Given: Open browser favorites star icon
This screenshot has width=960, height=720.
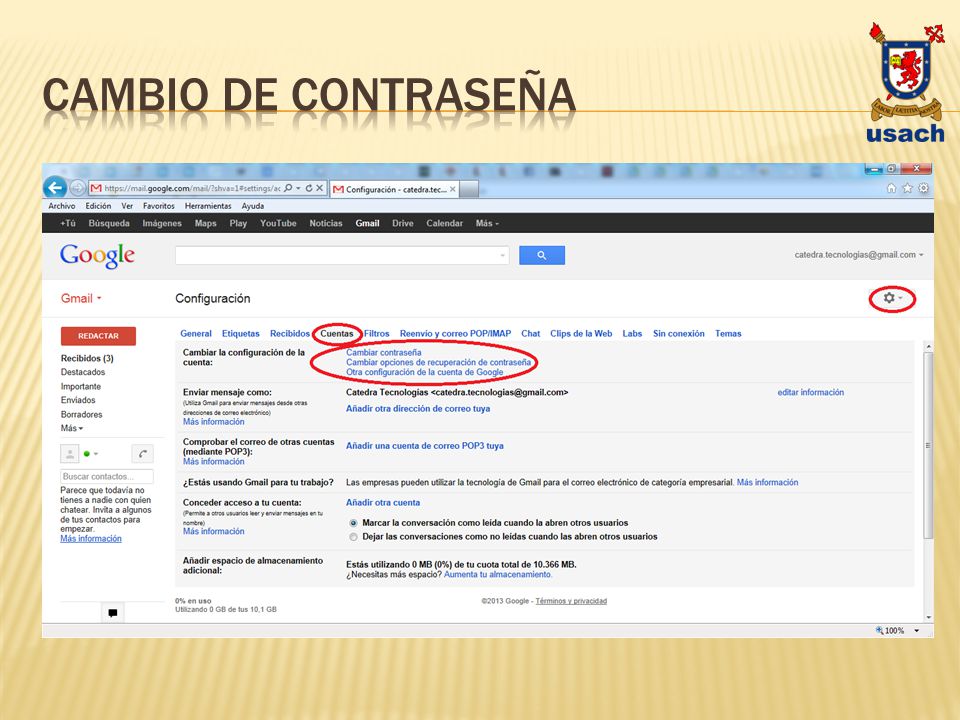Looking at the screenshot, I should (x=907, y=188).
